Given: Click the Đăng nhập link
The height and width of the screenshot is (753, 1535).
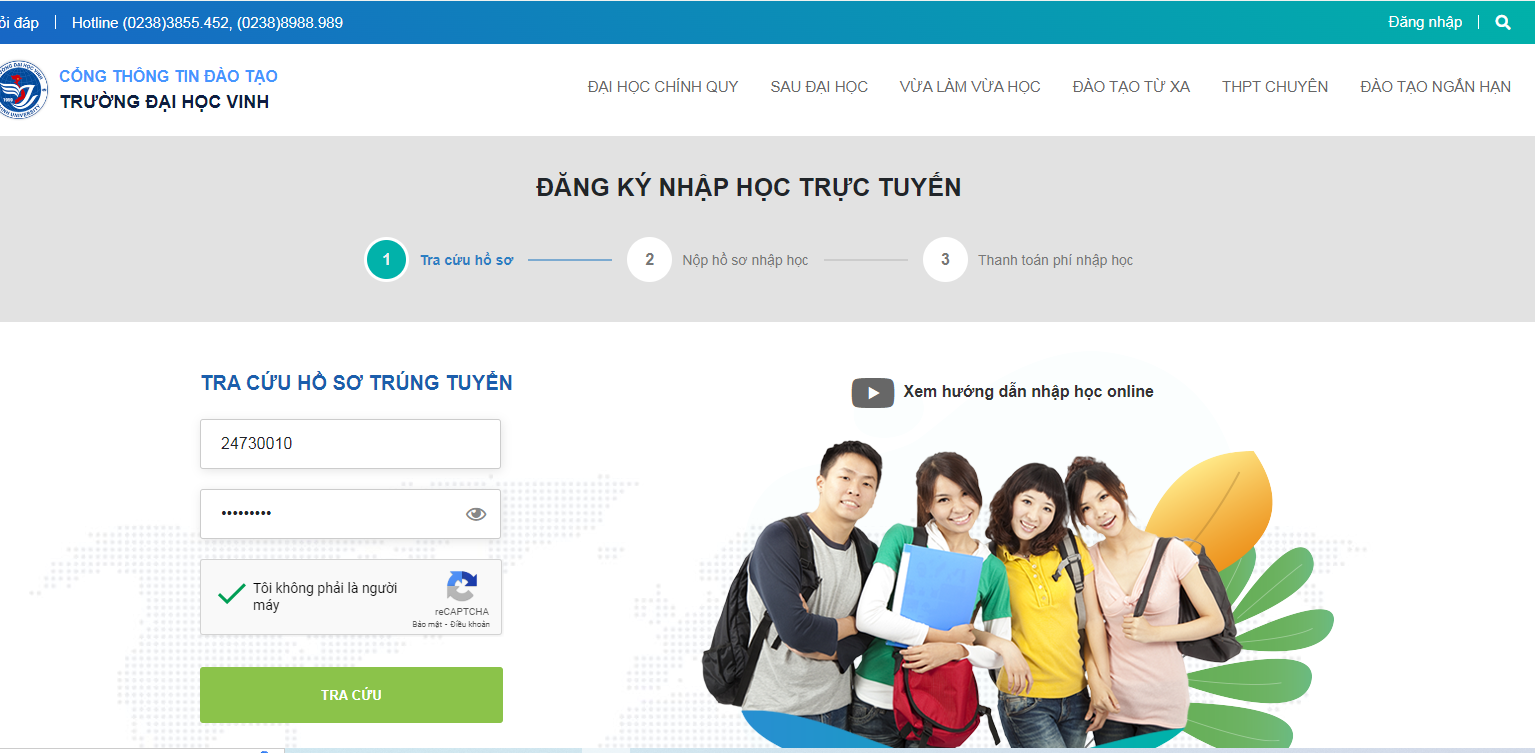Looking at the screenshot, I should click(x=1425, y=22).
